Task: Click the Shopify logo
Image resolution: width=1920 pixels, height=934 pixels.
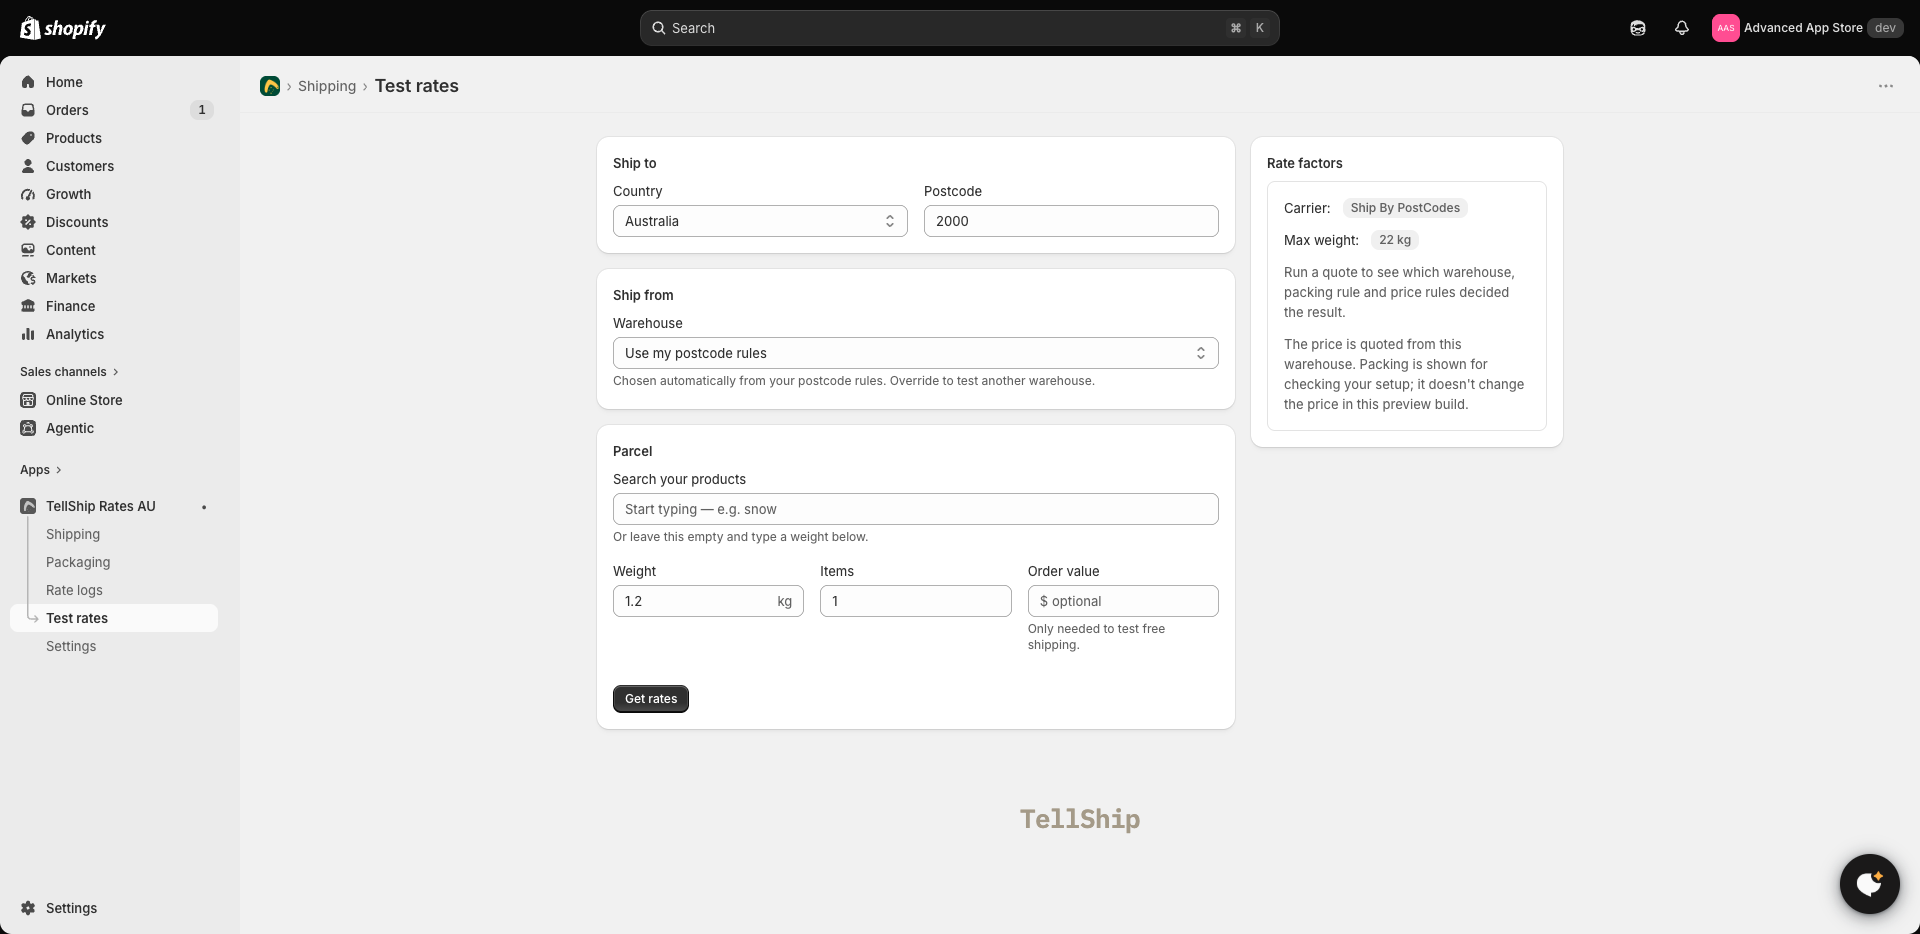Action: (63, 28)
